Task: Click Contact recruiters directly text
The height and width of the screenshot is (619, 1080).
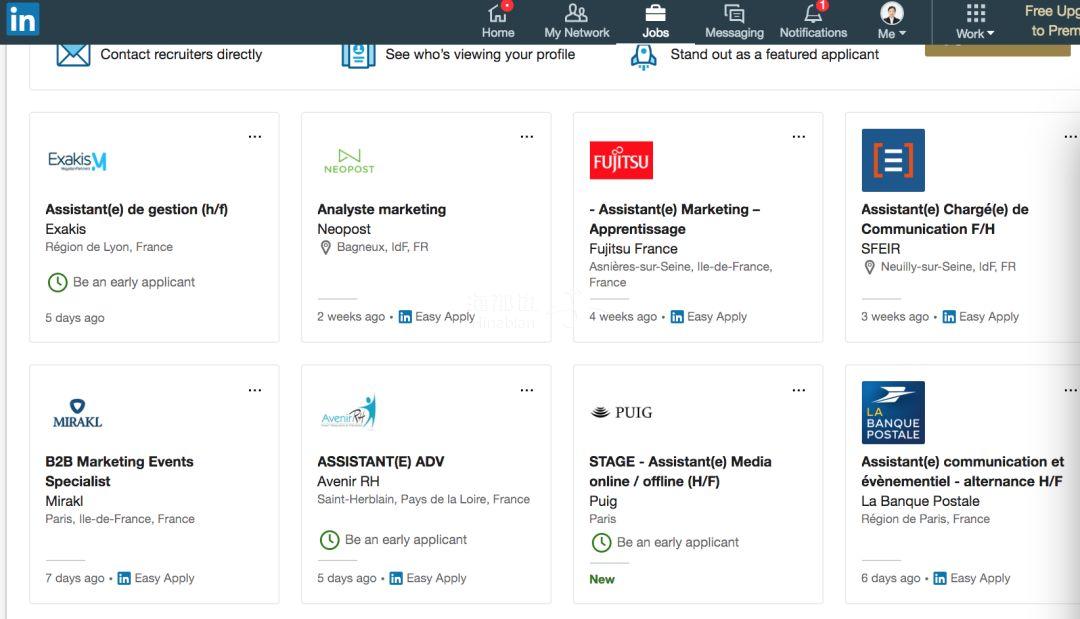Action: click(181, 54)
